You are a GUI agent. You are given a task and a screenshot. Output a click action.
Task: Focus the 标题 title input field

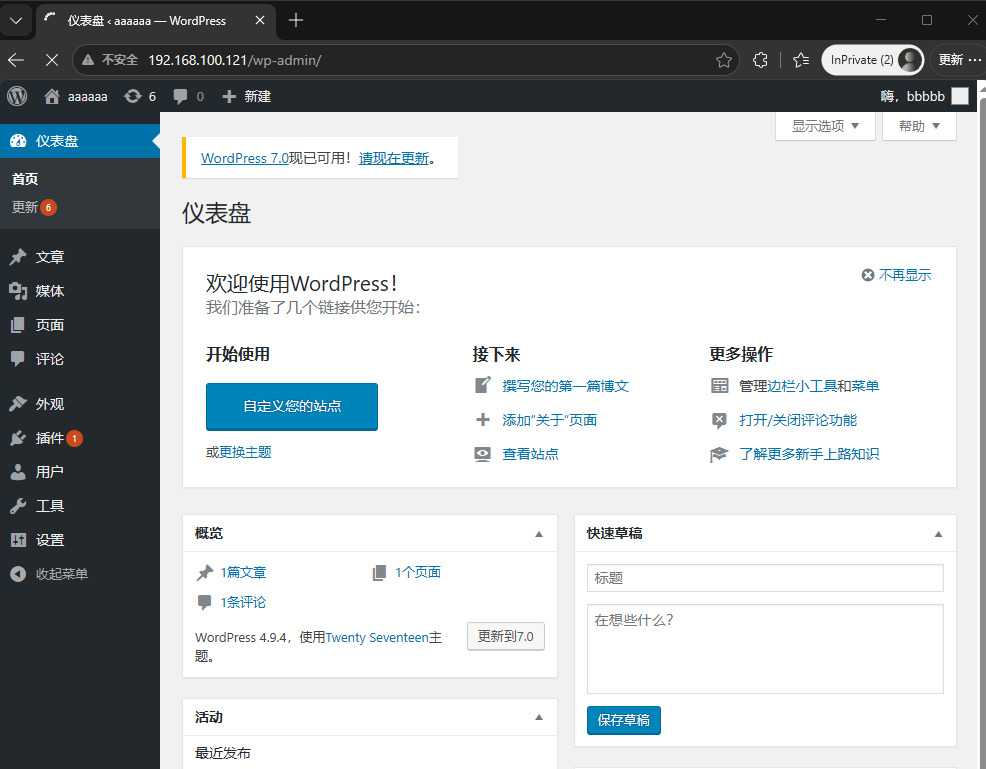pyautogui.click(x=765, y=578)
